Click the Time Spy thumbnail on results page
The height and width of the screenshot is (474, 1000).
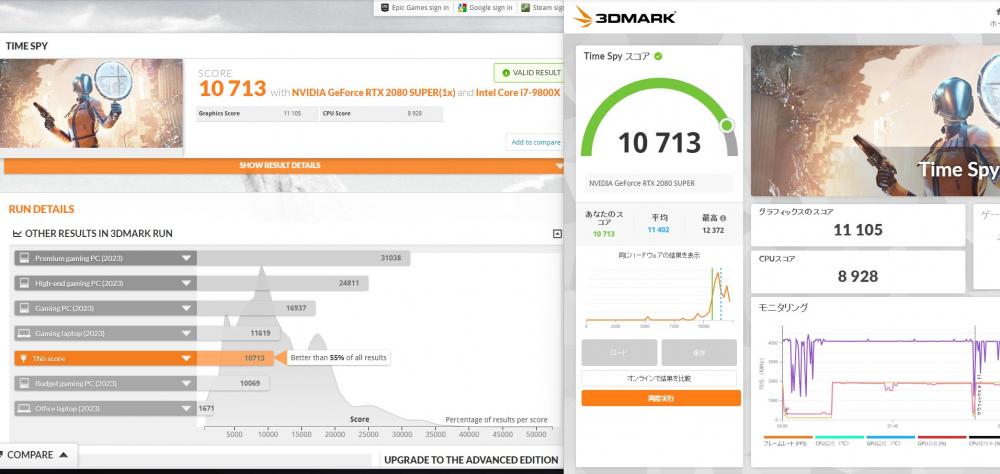pos(91,103)
